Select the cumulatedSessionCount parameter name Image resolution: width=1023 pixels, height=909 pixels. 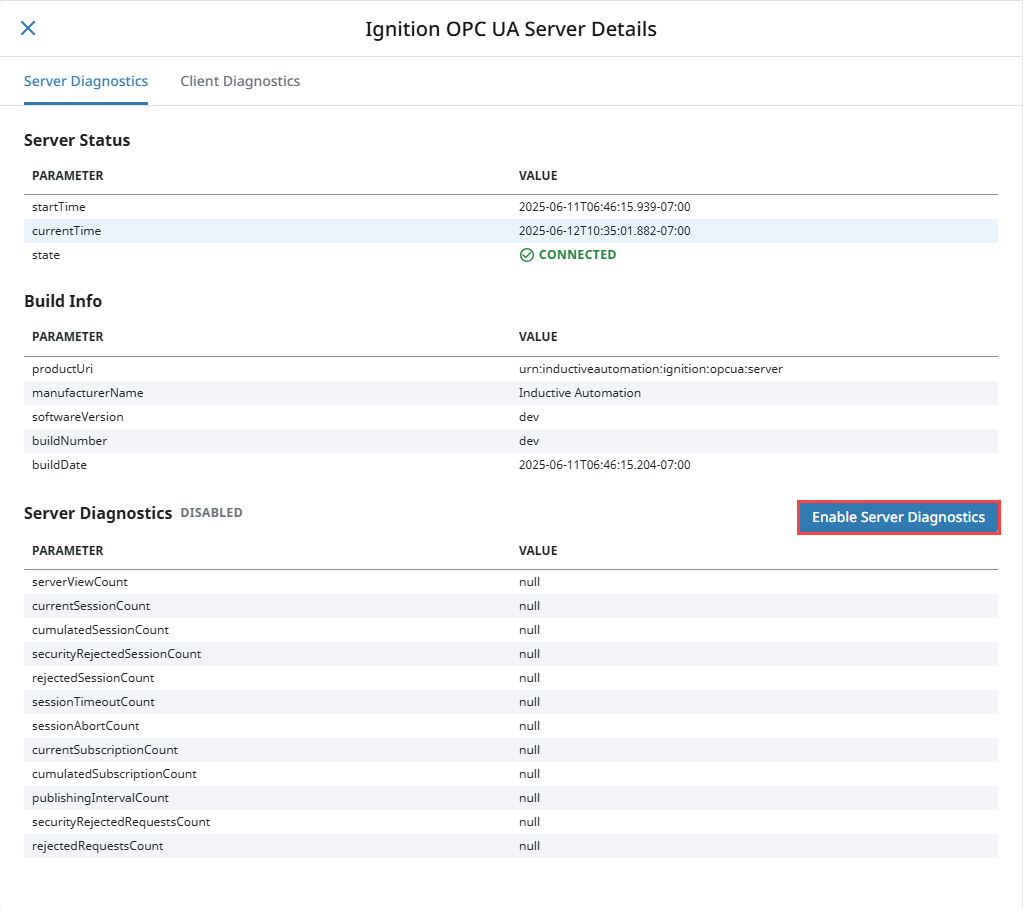coord(100,630)
